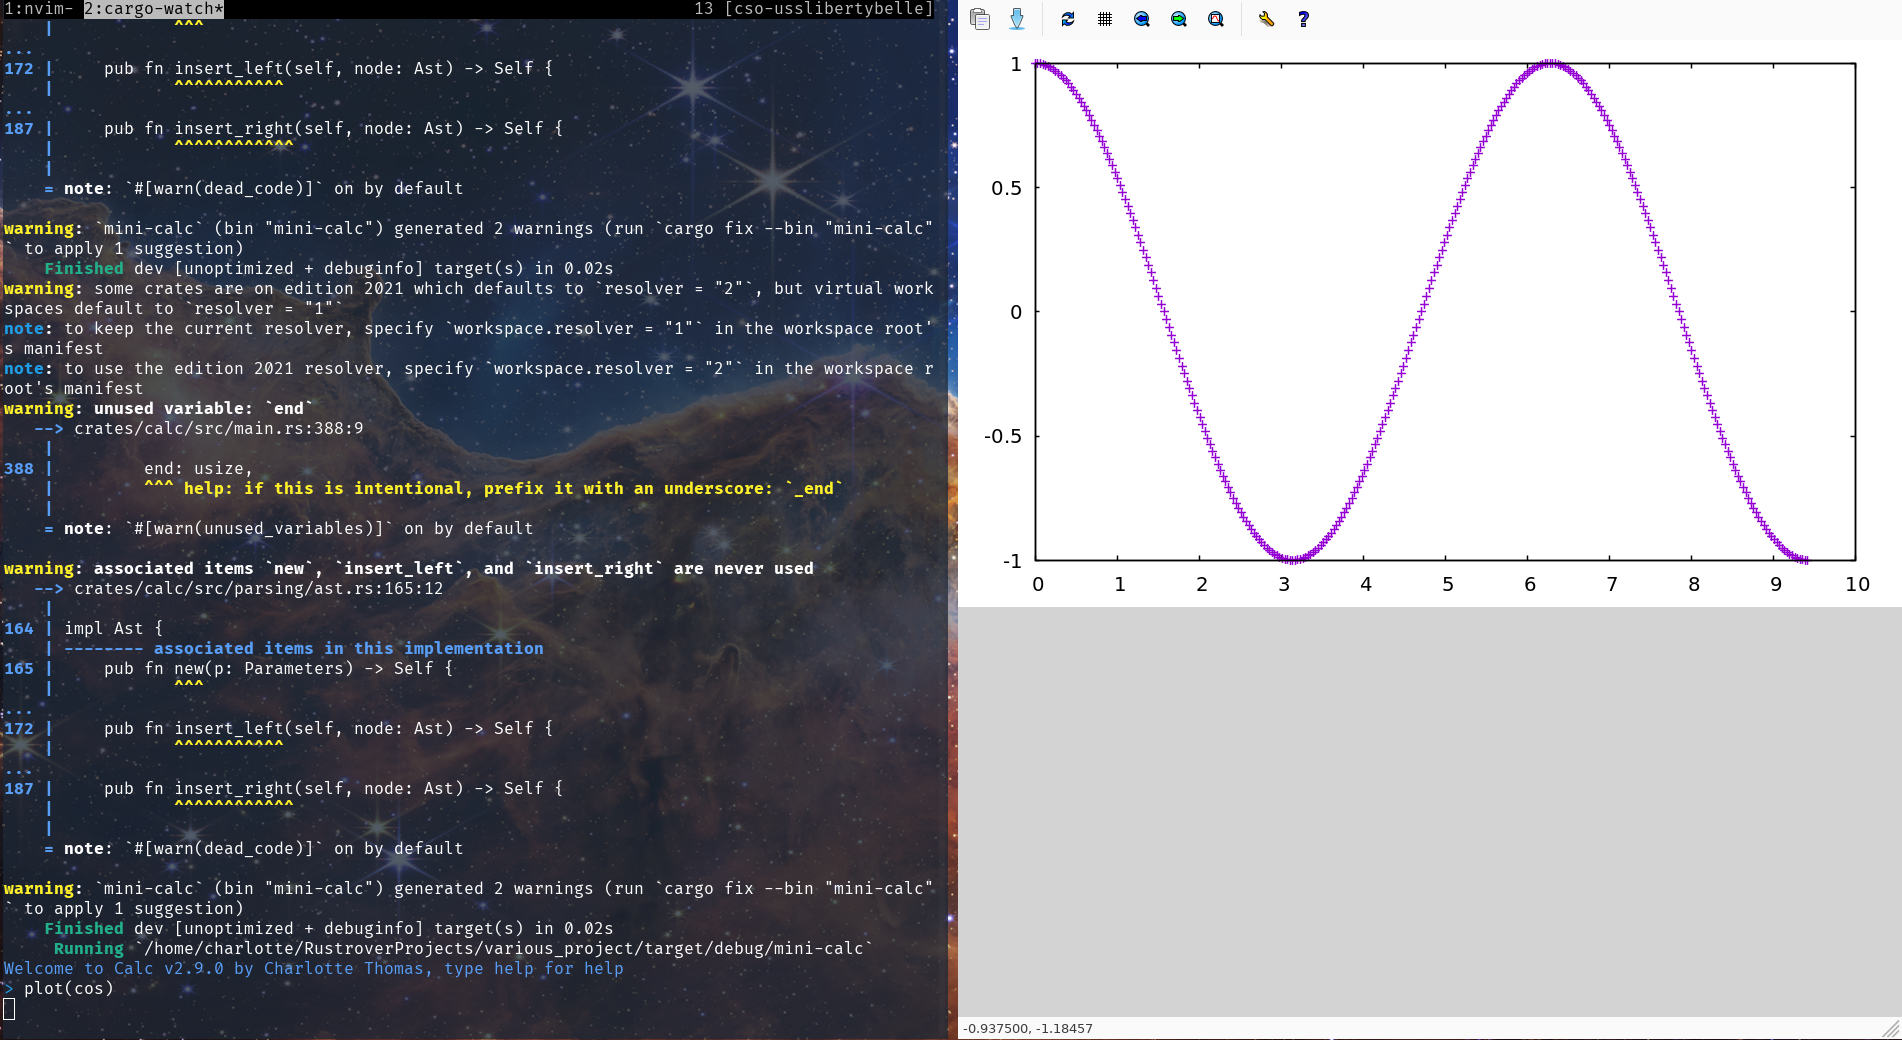Open help via the question mark icon
This screenshot has width=1902, height=1040.
pyautogui.click(x=1303, y=19)
